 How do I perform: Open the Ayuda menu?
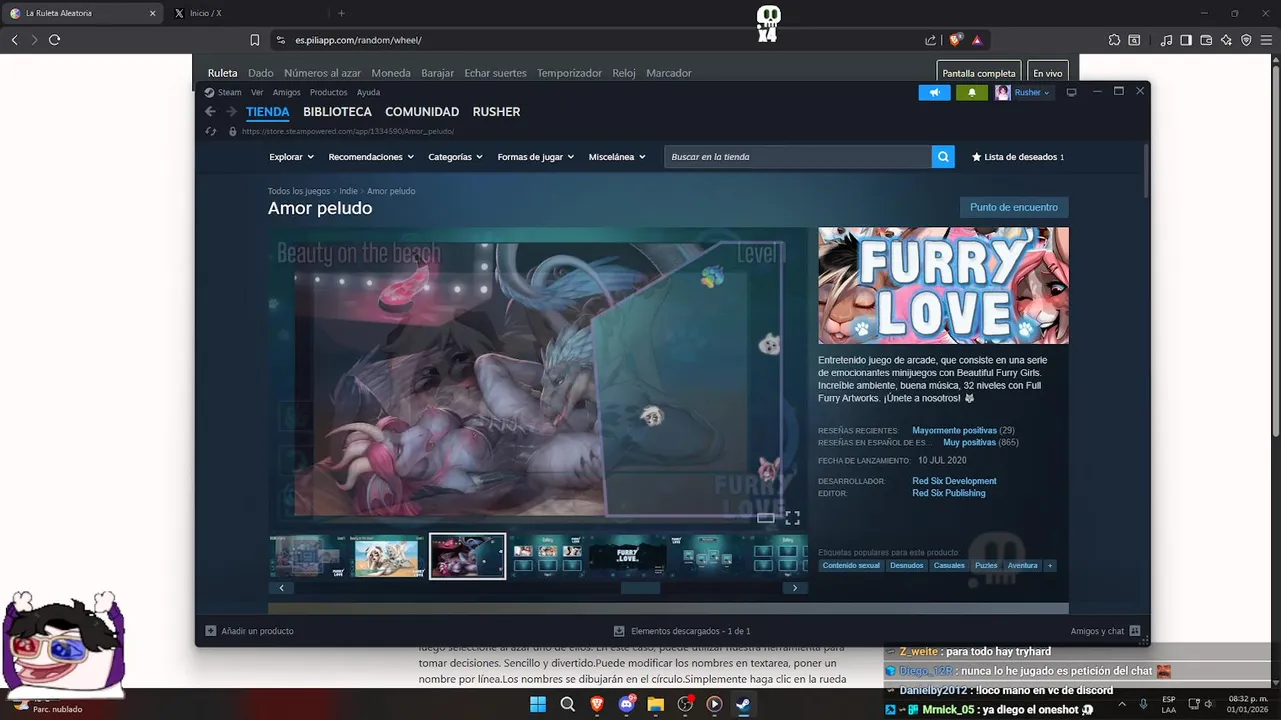(368, 92)
